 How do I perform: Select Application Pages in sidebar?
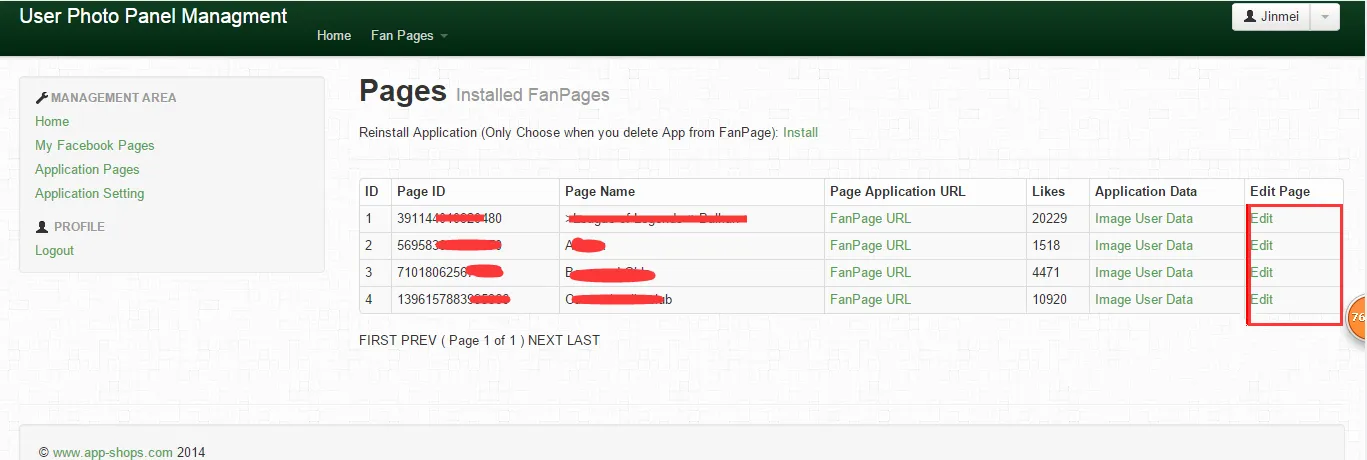87,169
